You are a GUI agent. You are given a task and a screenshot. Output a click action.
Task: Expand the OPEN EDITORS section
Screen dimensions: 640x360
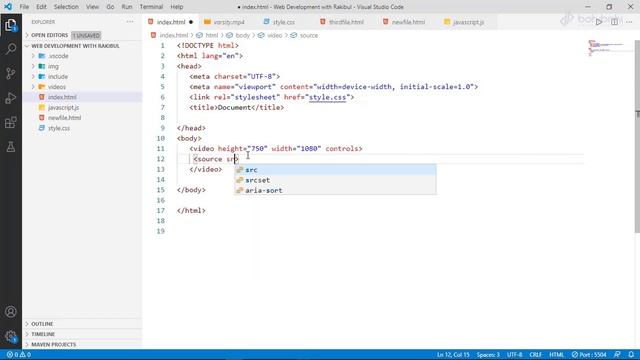(x=49, y=36)
